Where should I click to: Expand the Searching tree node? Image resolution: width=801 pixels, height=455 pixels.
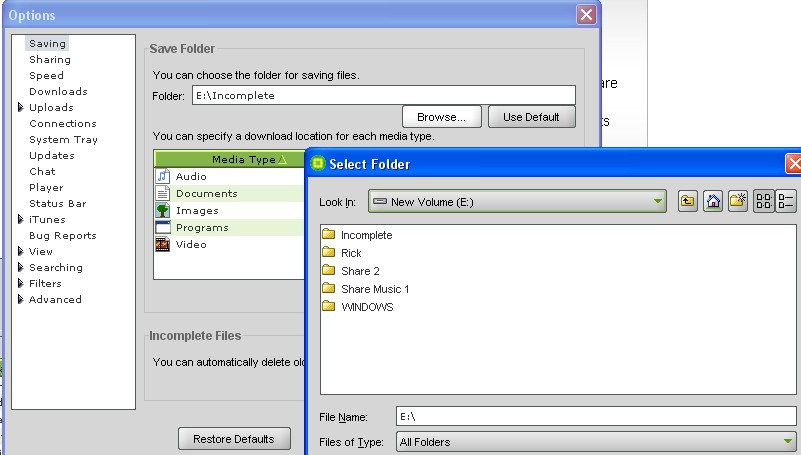[20, 267]
